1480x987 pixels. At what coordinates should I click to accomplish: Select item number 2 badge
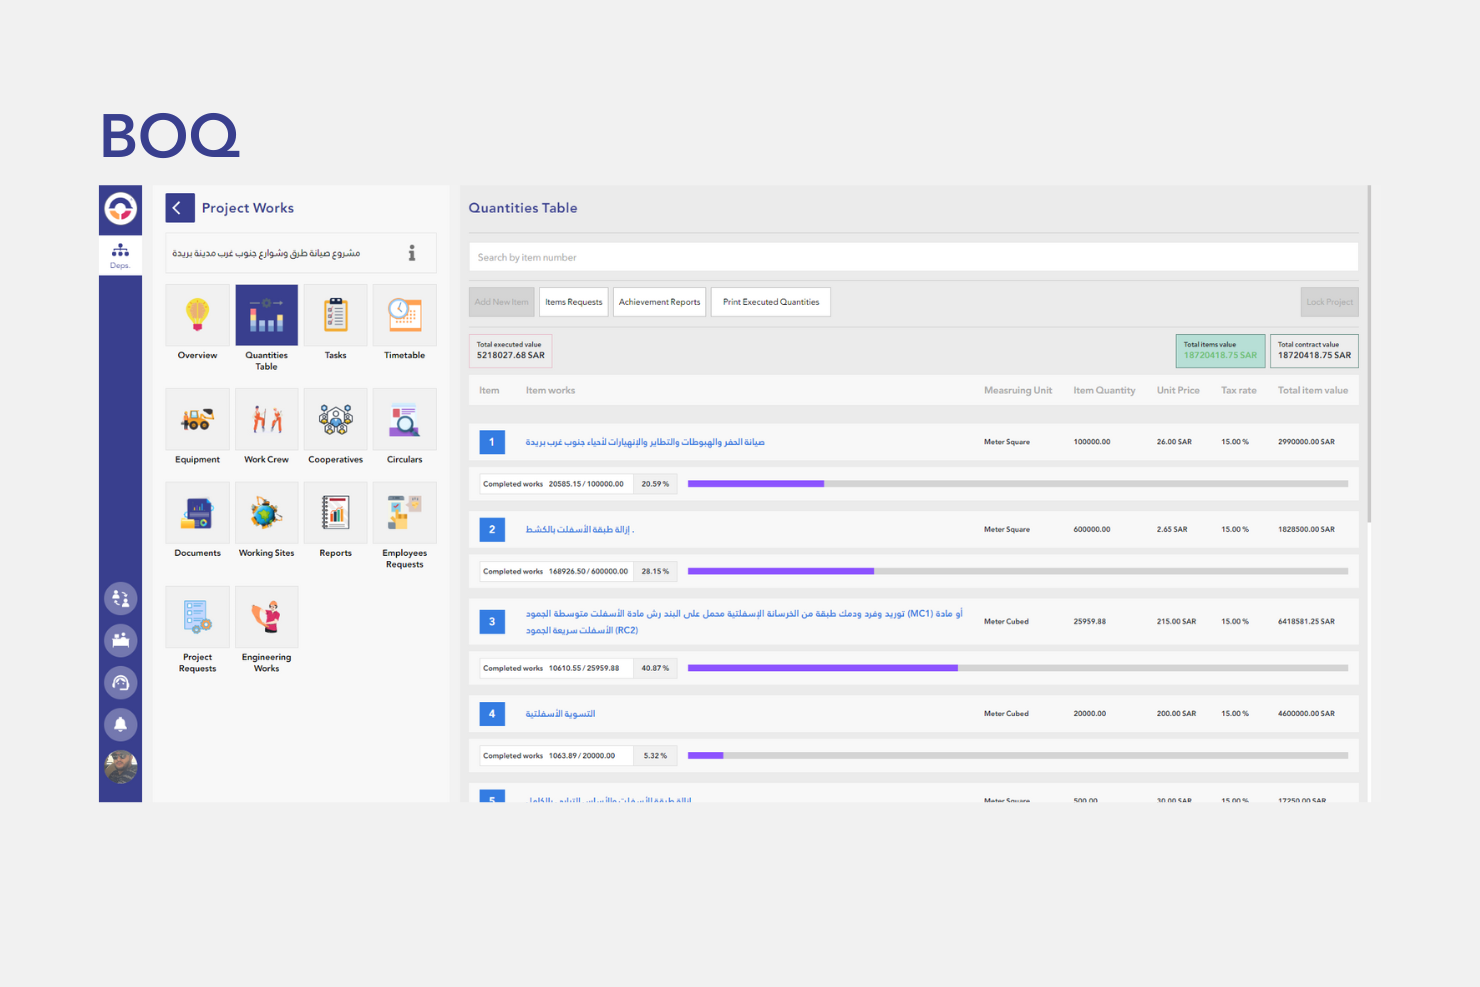click(492, 530)
